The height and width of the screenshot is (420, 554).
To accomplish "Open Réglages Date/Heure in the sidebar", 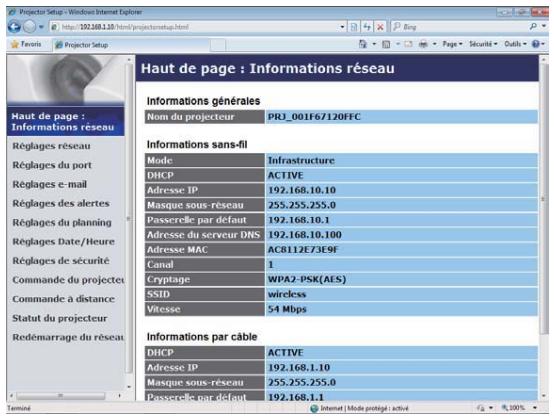I will [64, 242].
